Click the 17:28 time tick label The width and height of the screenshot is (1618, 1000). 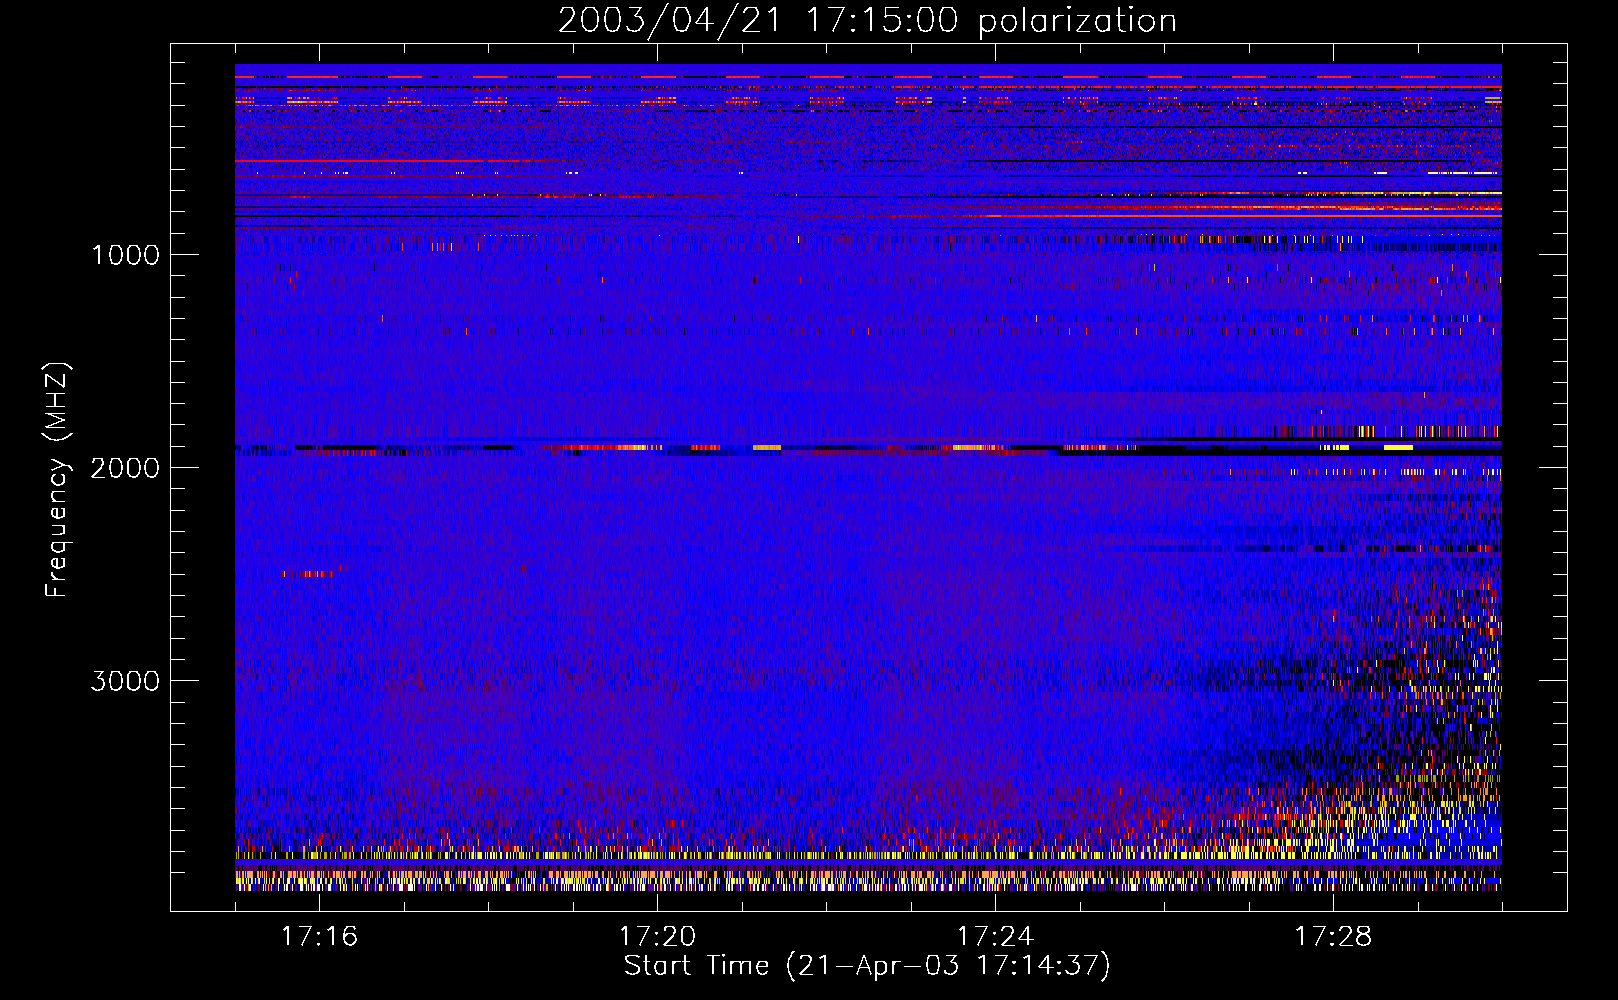point(1334,937)
